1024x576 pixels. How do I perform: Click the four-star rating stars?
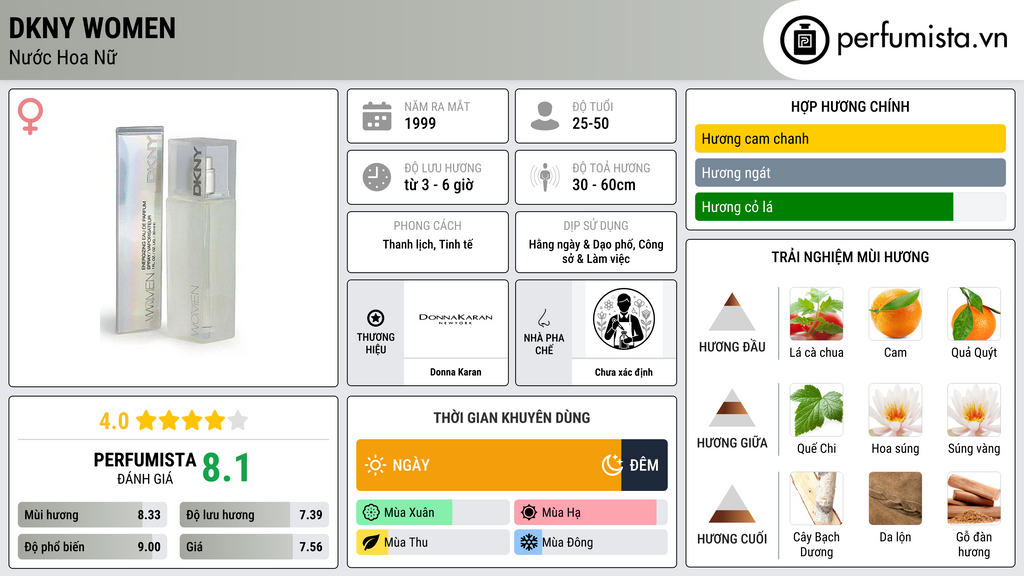point(192,421)
